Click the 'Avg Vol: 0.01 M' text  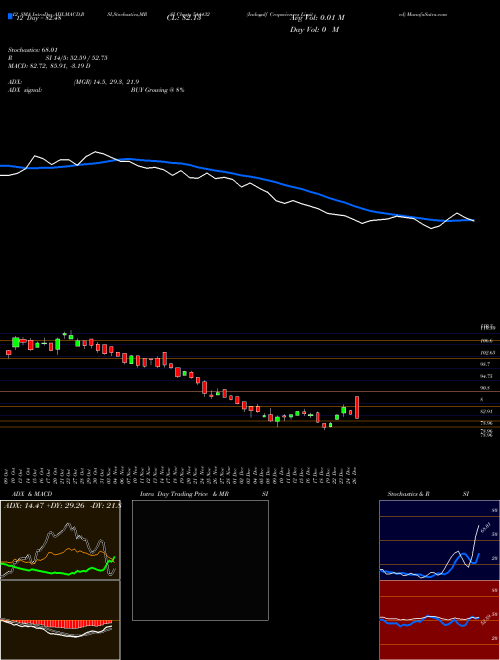[x=317, y=18]
